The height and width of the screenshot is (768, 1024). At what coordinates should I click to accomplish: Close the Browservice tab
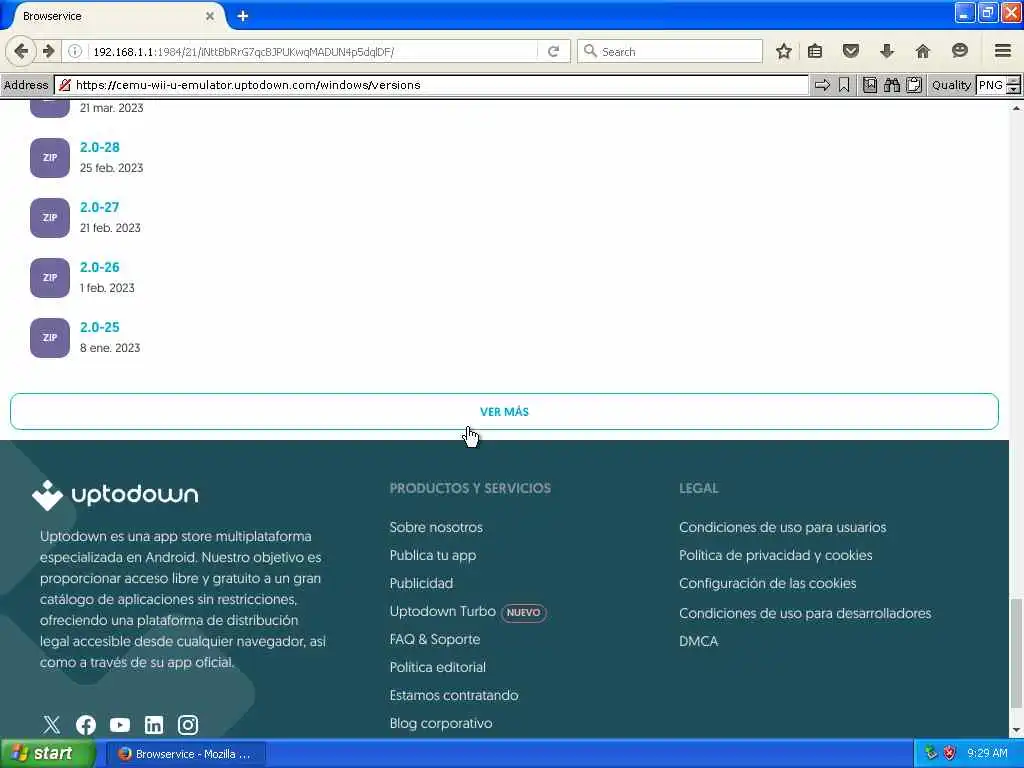(210, 16)
